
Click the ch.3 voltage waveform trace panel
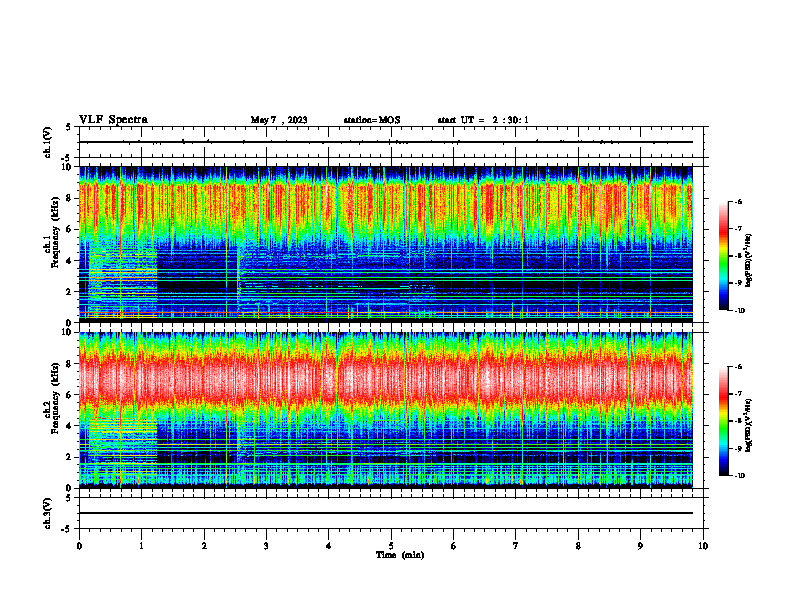[391, 513]
